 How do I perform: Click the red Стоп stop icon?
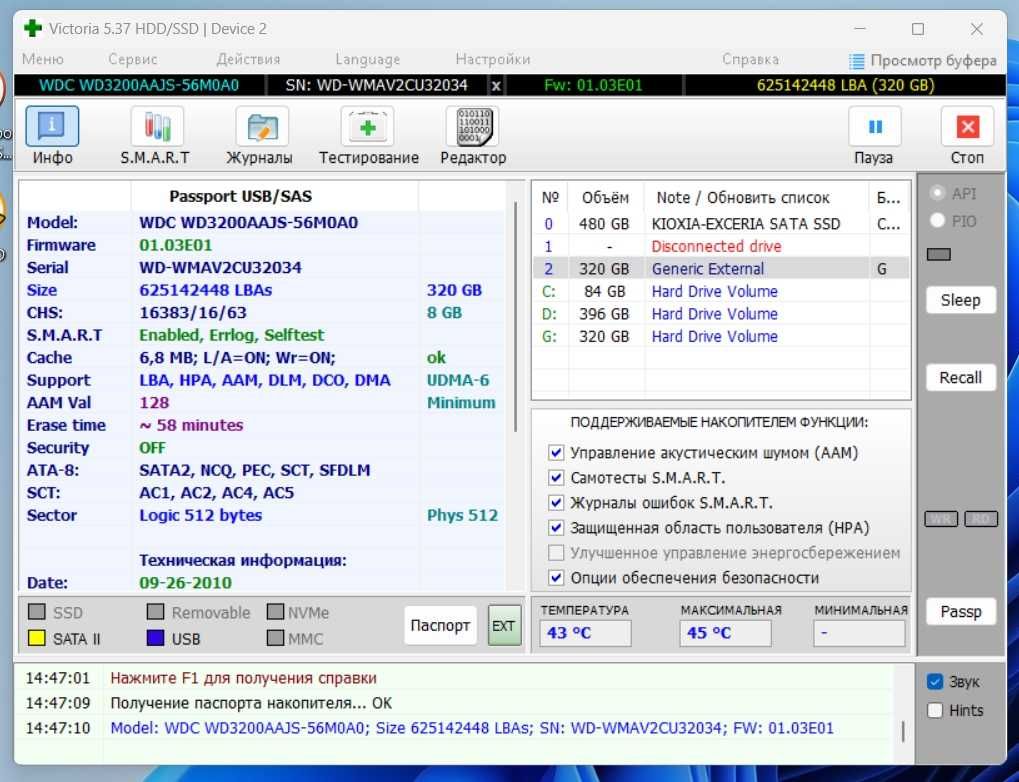[x=967, y=126]
